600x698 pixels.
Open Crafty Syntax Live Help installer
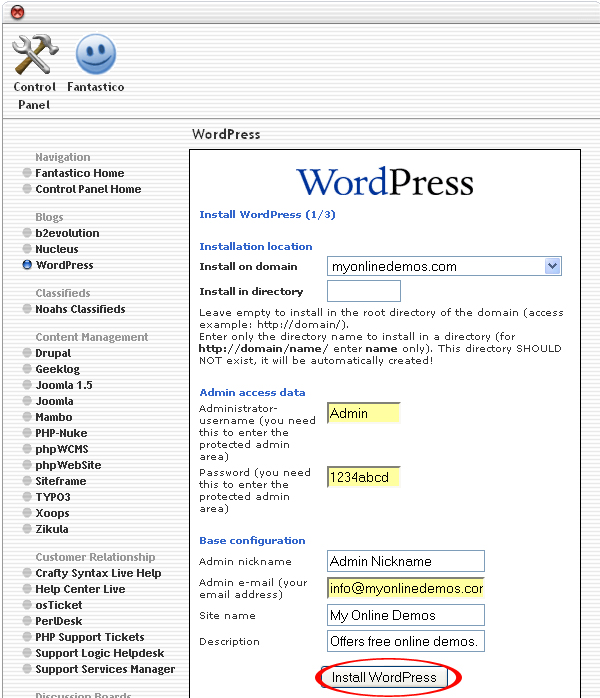click(x=98, y=573)
